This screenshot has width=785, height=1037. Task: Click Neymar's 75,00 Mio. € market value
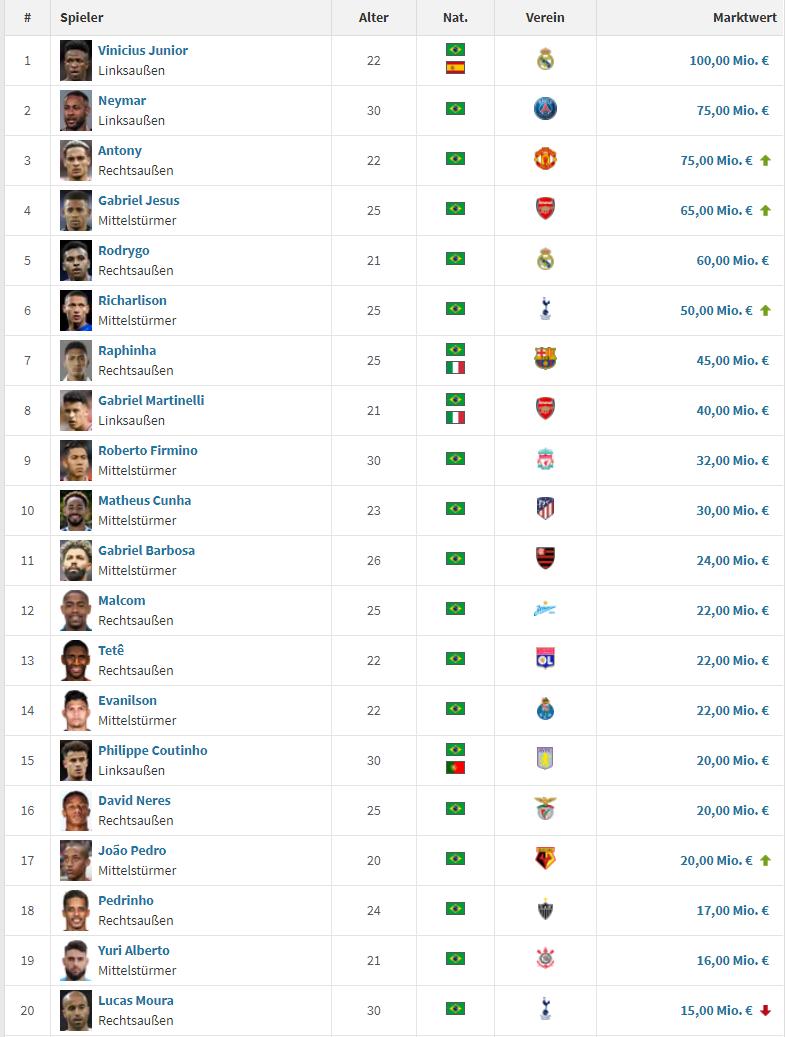coord(732,110)
